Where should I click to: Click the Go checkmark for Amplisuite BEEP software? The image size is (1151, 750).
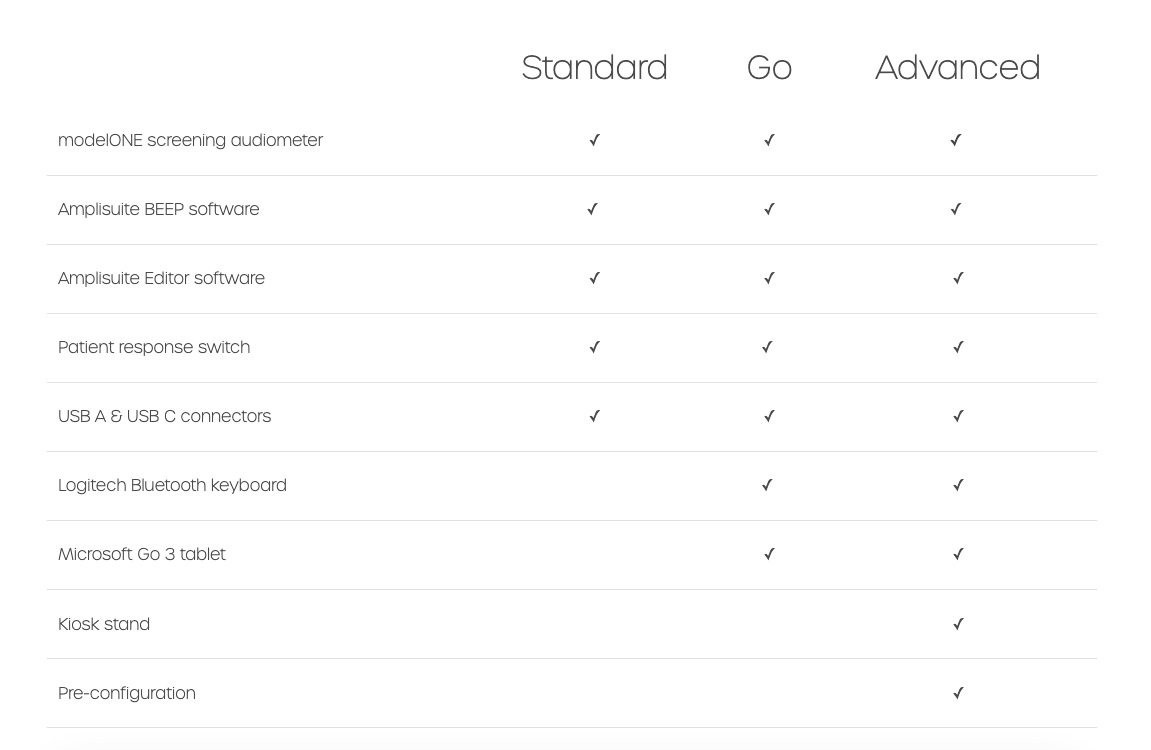769,209
